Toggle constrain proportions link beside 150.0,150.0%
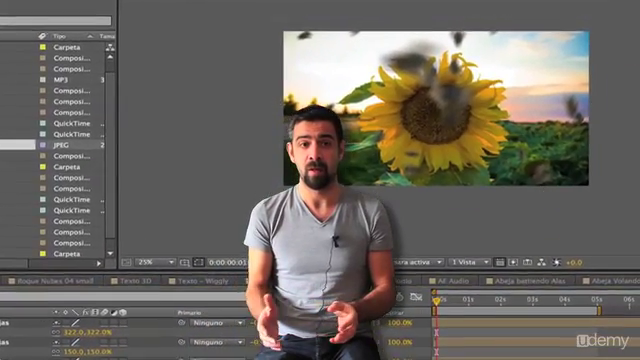The image size is (640, 360). coord(56,352)
